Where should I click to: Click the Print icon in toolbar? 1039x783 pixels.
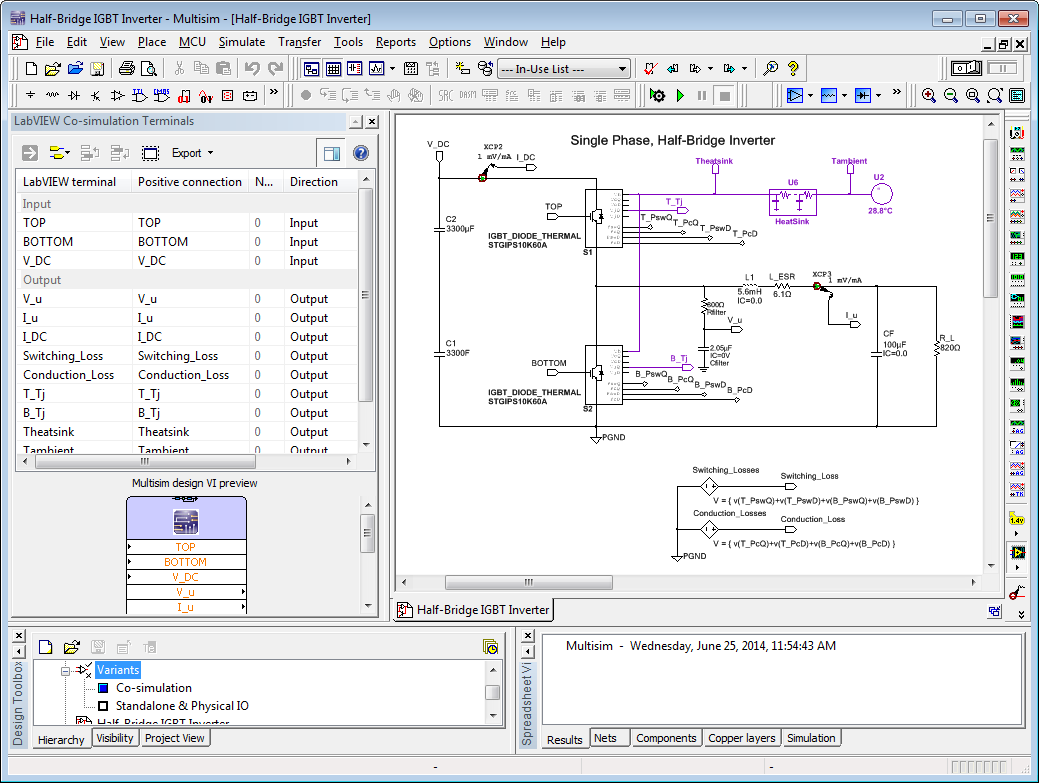[x=126, y=69]
